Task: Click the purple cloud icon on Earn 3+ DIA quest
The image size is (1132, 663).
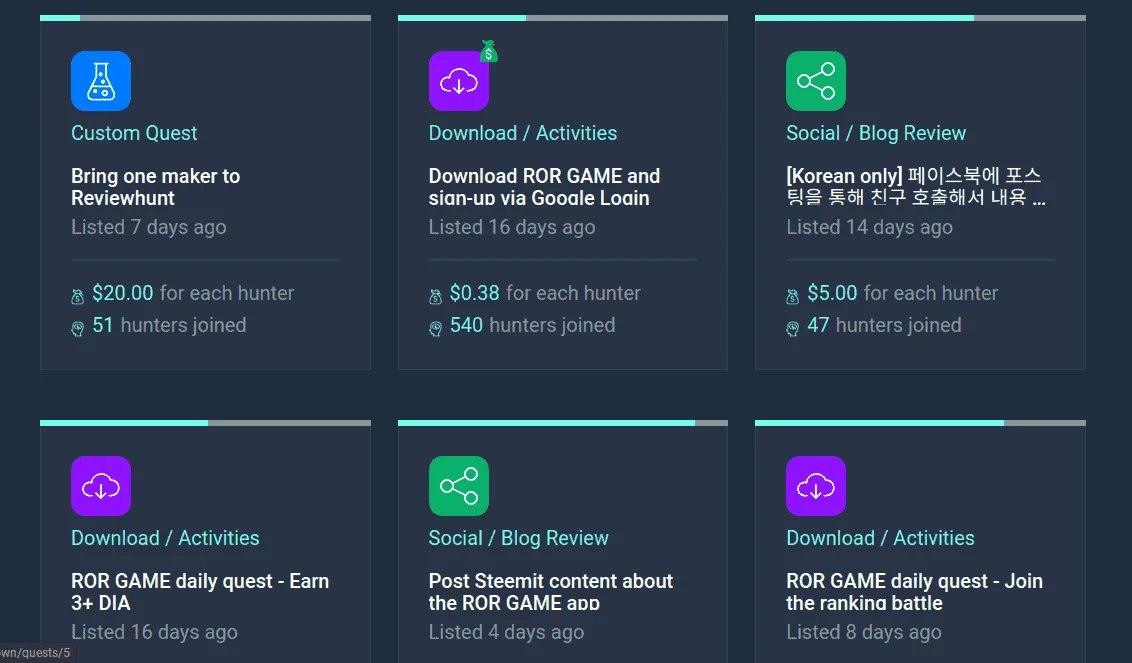Action: point(101,486)
